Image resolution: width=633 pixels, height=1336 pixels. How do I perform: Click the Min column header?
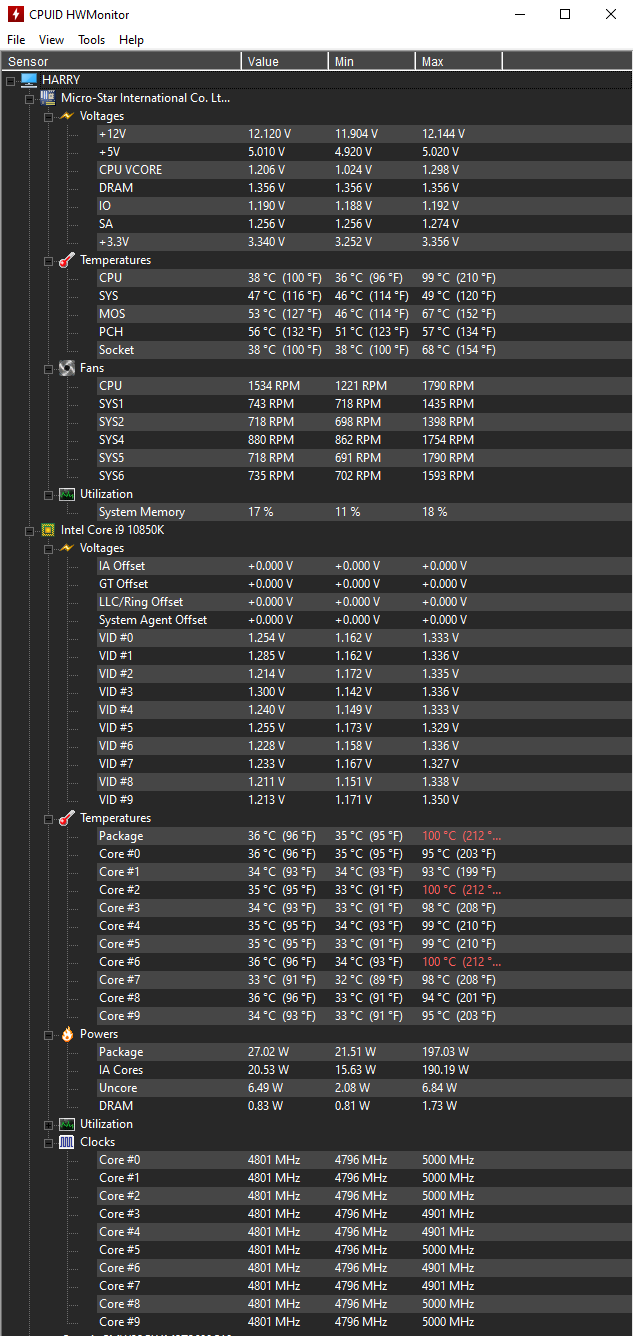click(372, 62)
